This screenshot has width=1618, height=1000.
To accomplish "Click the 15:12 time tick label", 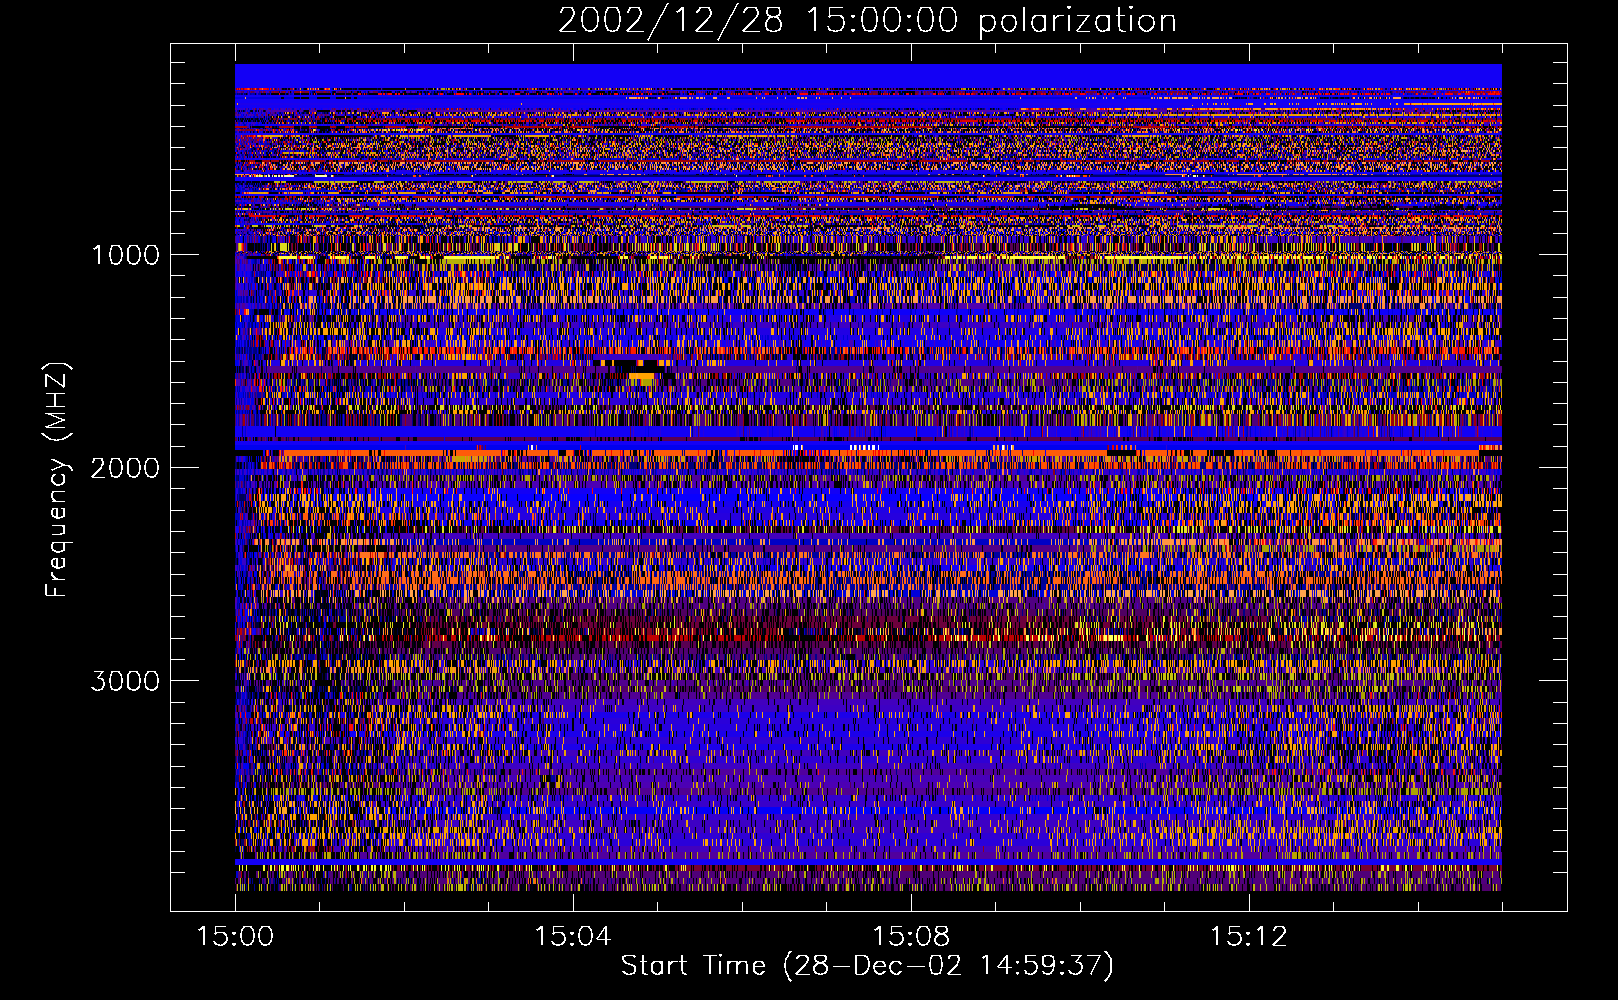I will 1248,937.
